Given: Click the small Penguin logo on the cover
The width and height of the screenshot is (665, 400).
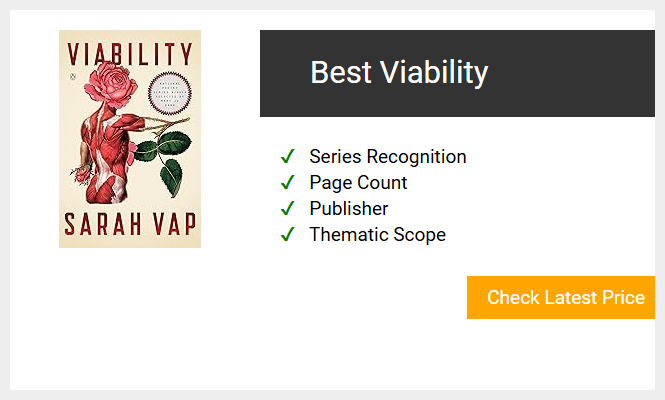Looking at the screenshot, I should (x=73, y=77).
